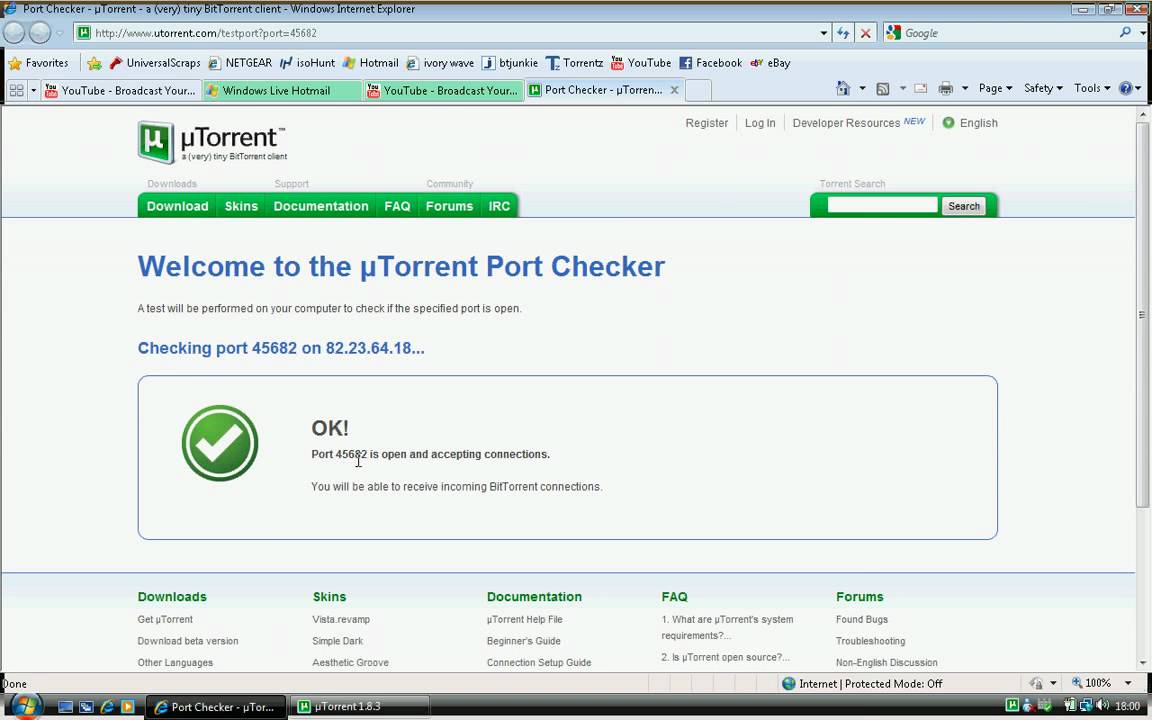Open the Safety menu
The height and width of the screenshot is (720, 1152).
coord(1043,88)
